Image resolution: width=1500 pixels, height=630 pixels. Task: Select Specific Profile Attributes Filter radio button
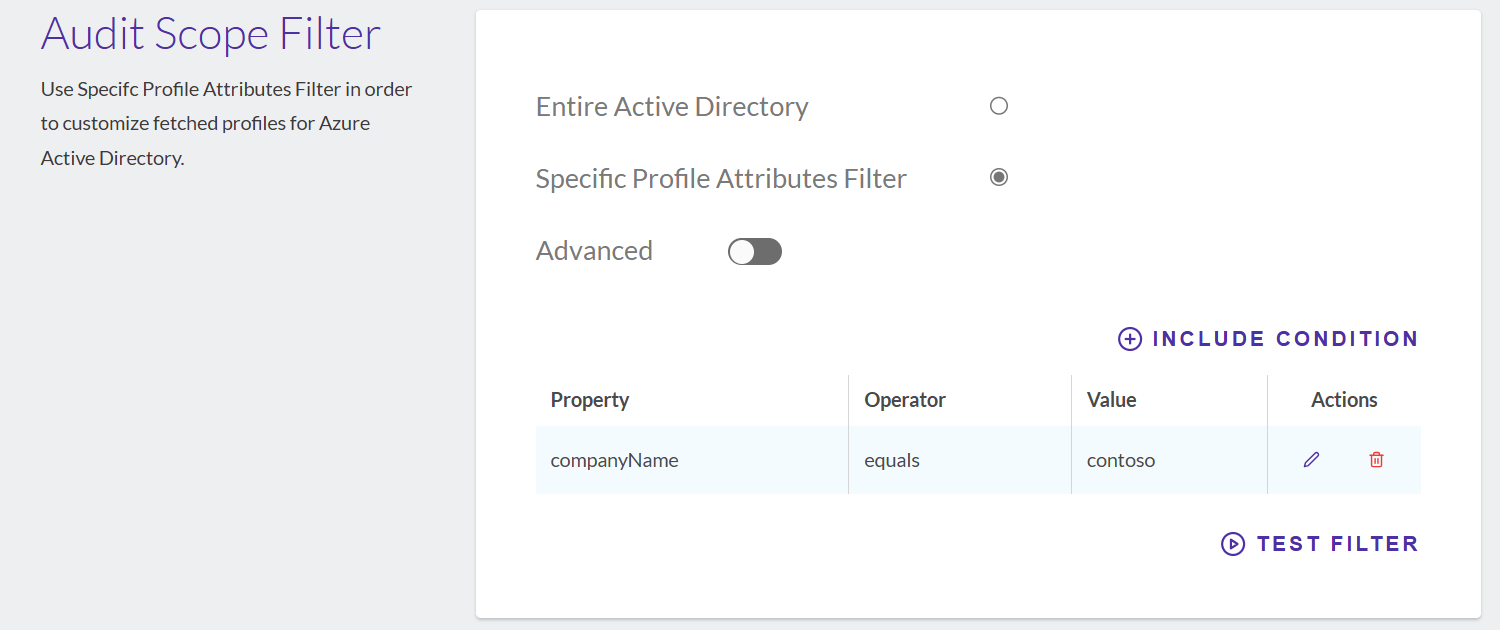(998, 177)
